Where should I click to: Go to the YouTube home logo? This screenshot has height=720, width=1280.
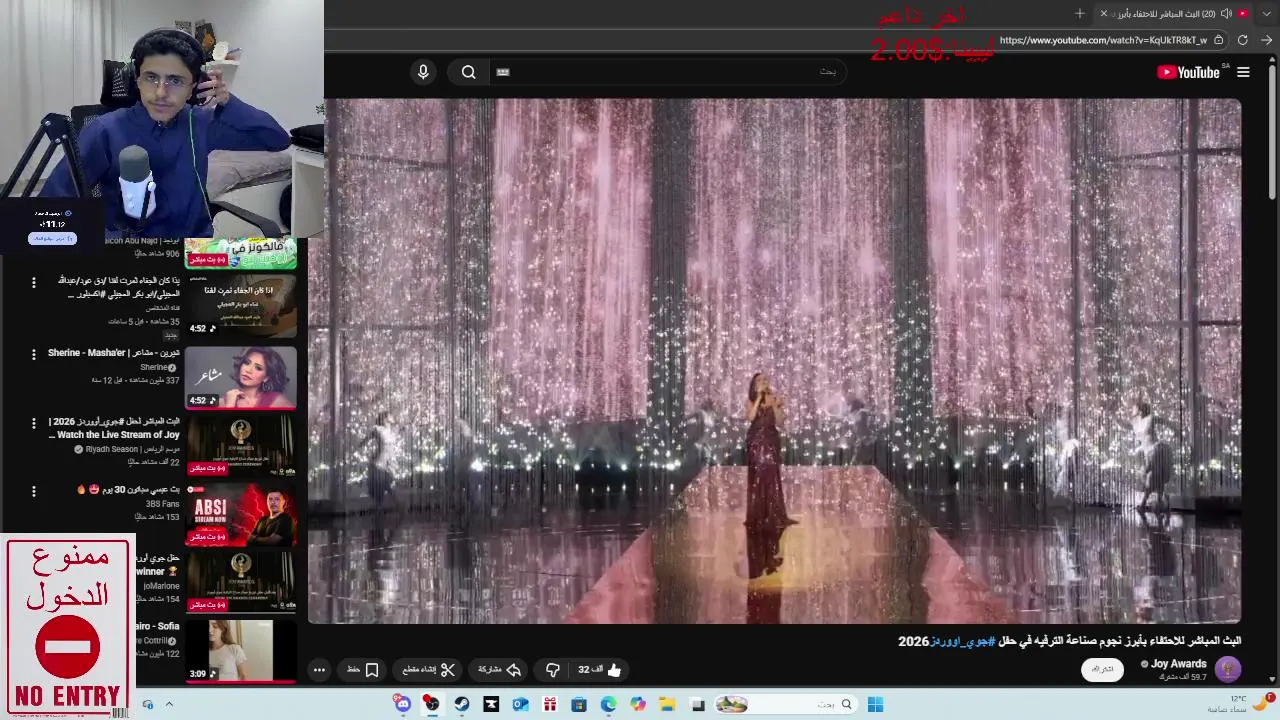(x=1188, y=72)
